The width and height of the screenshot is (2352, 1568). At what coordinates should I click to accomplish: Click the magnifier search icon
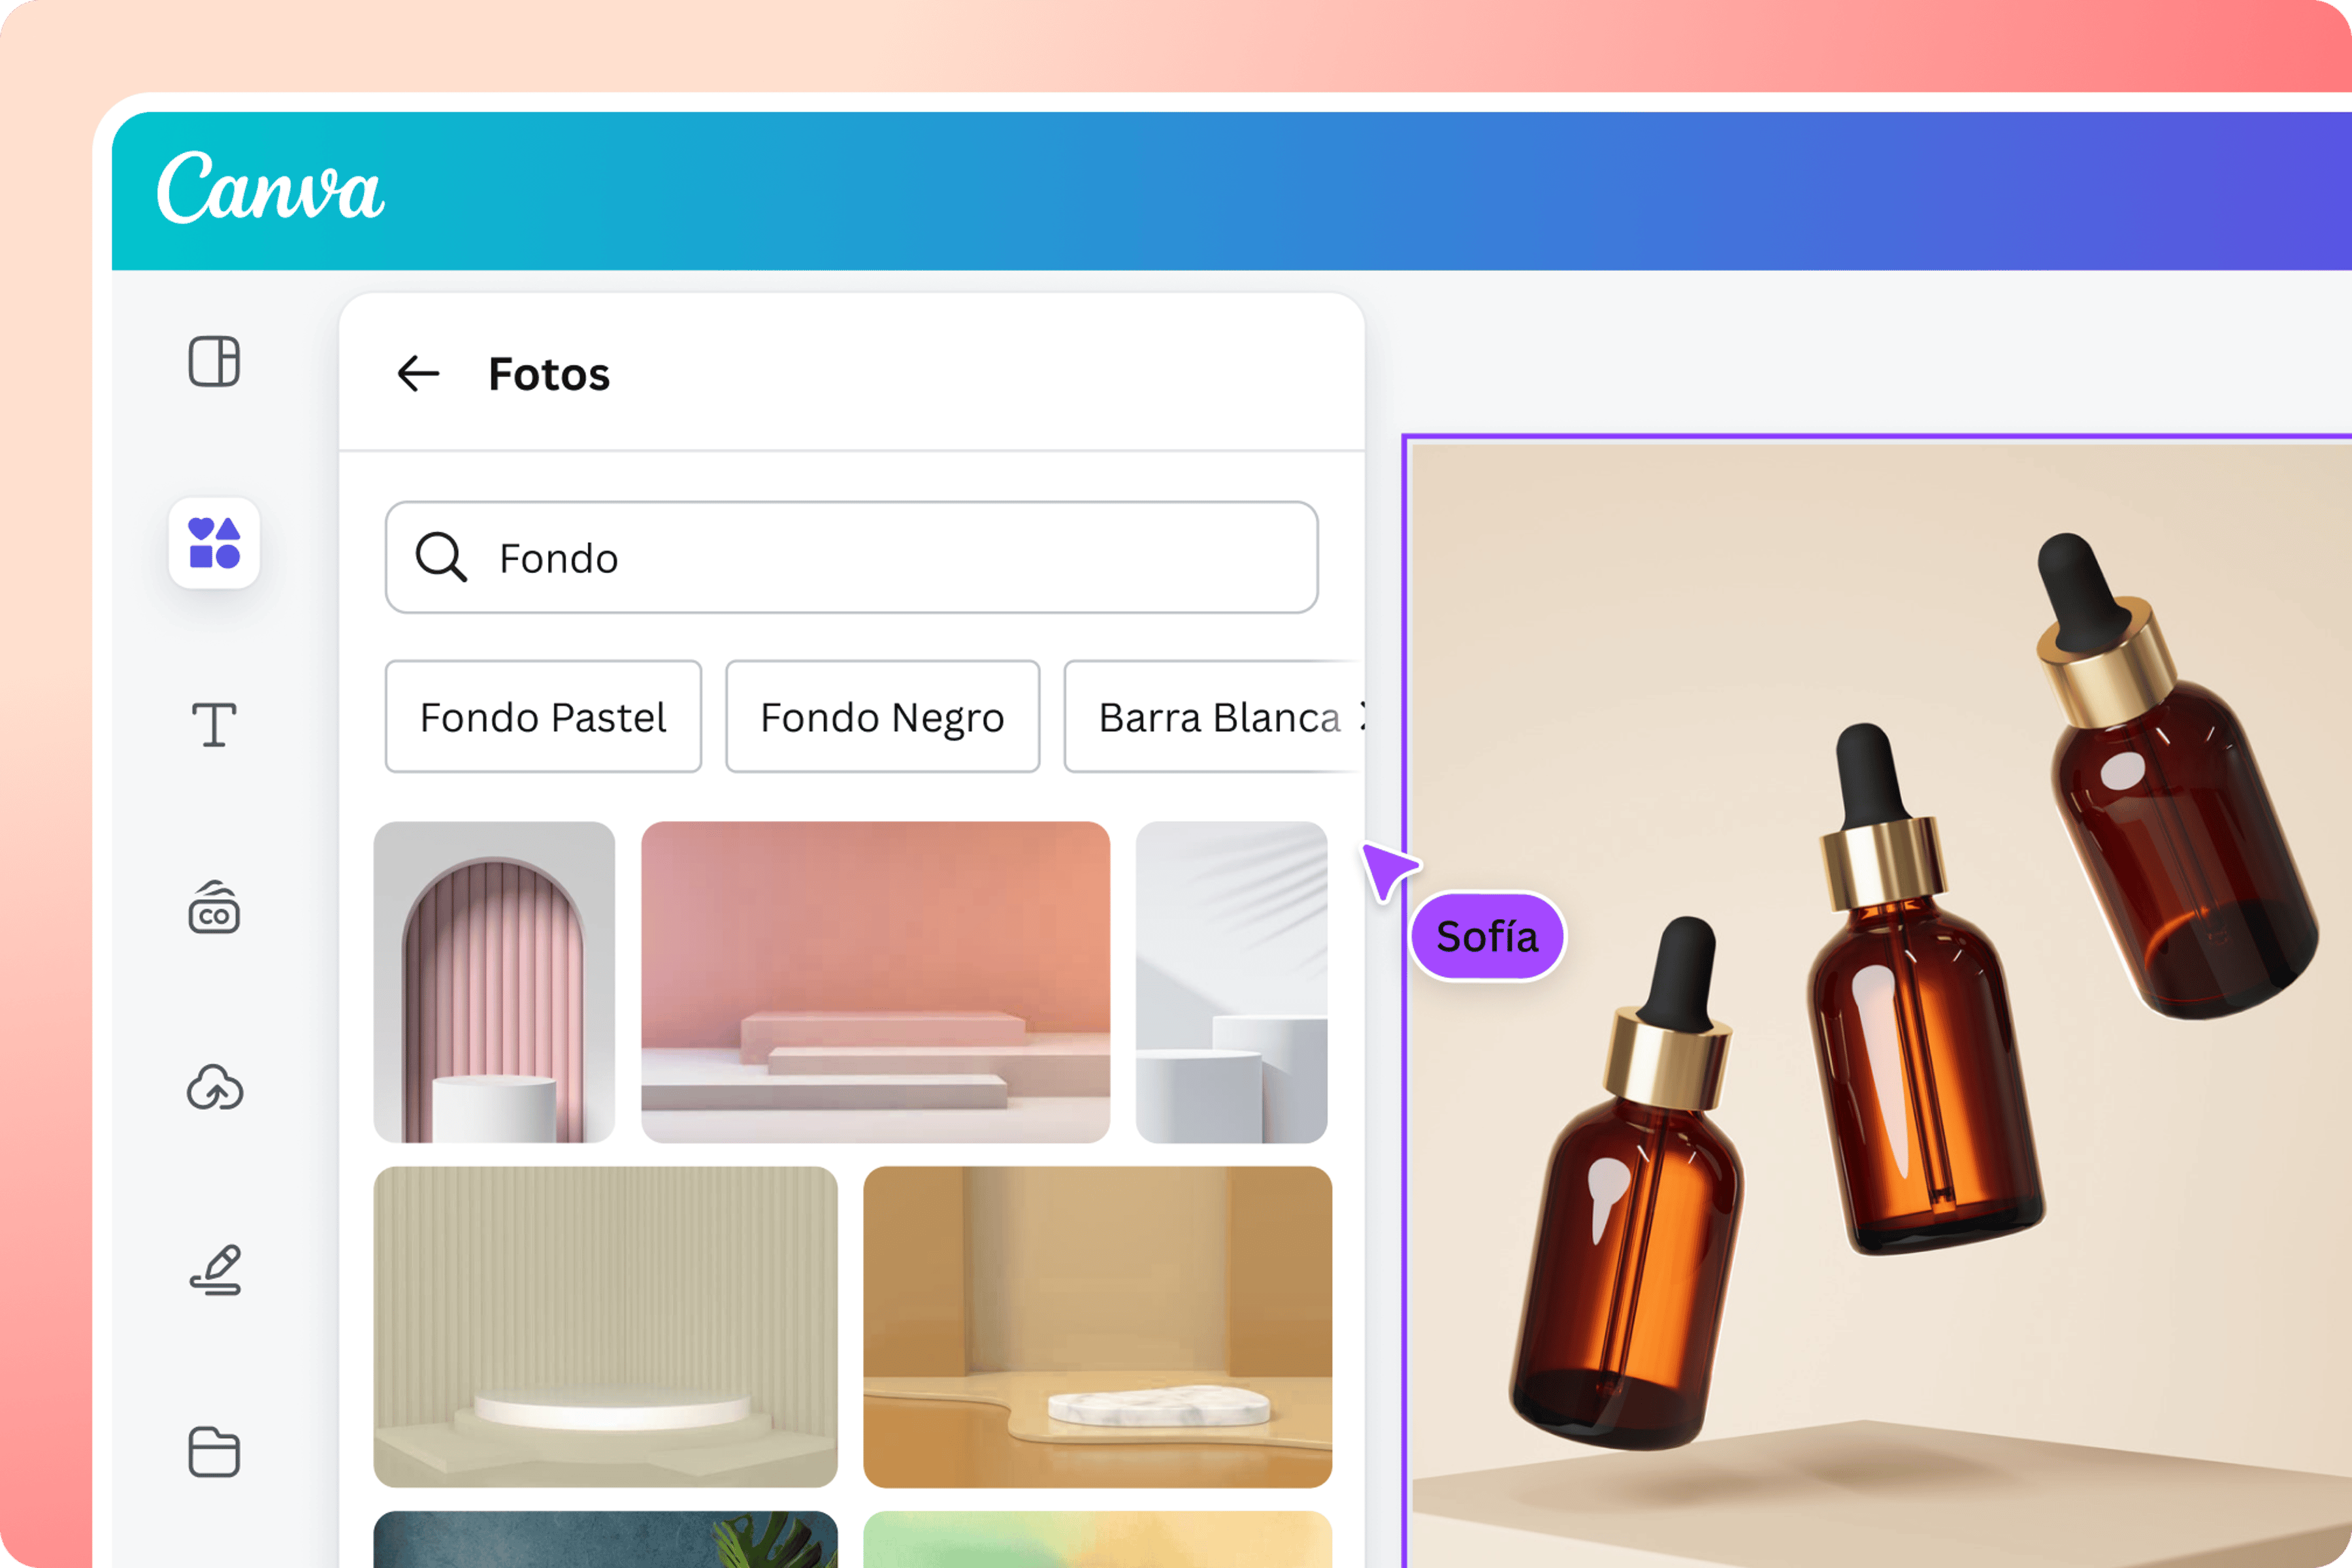[441, 557]
